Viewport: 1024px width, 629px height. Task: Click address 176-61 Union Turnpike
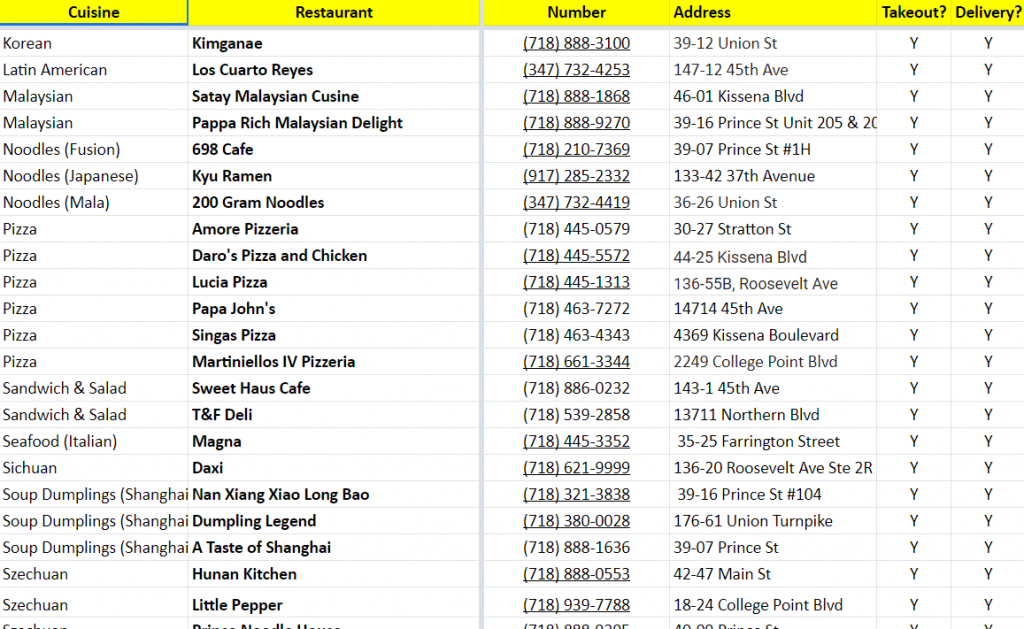tap(753, 521)
